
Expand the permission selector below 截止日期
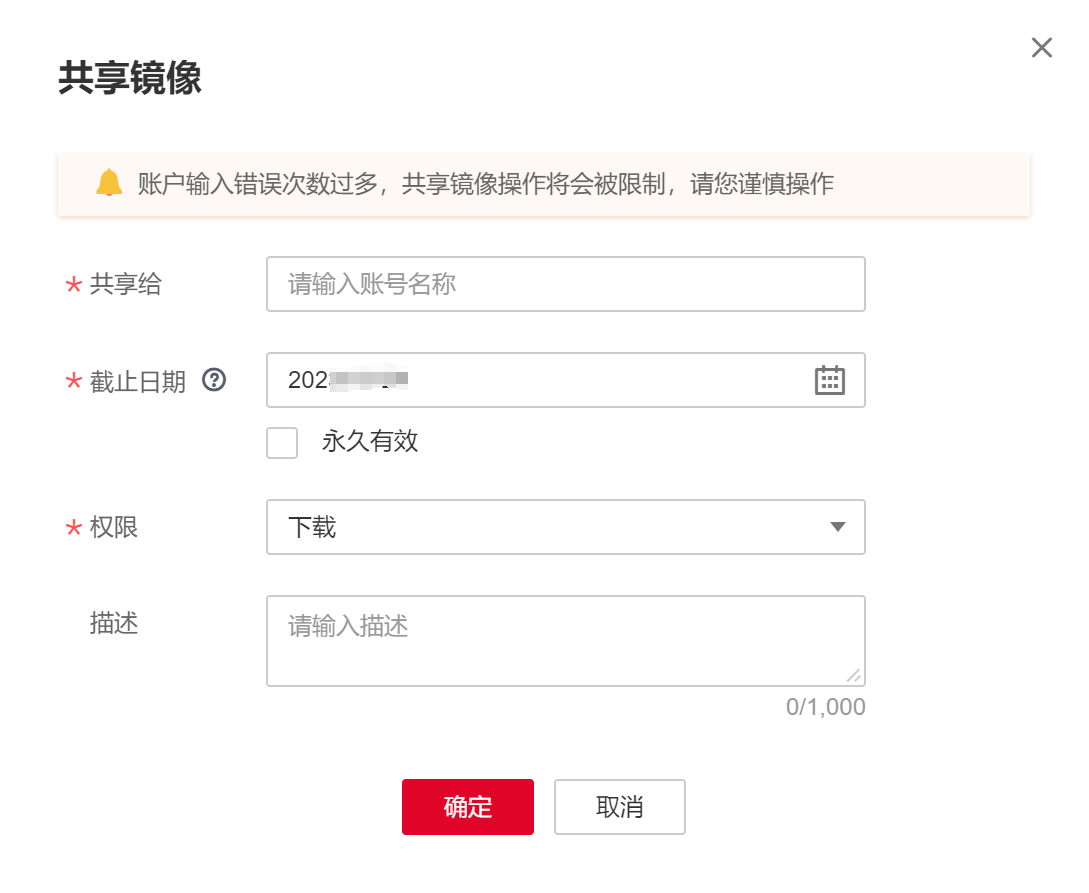tap(565, 527)
